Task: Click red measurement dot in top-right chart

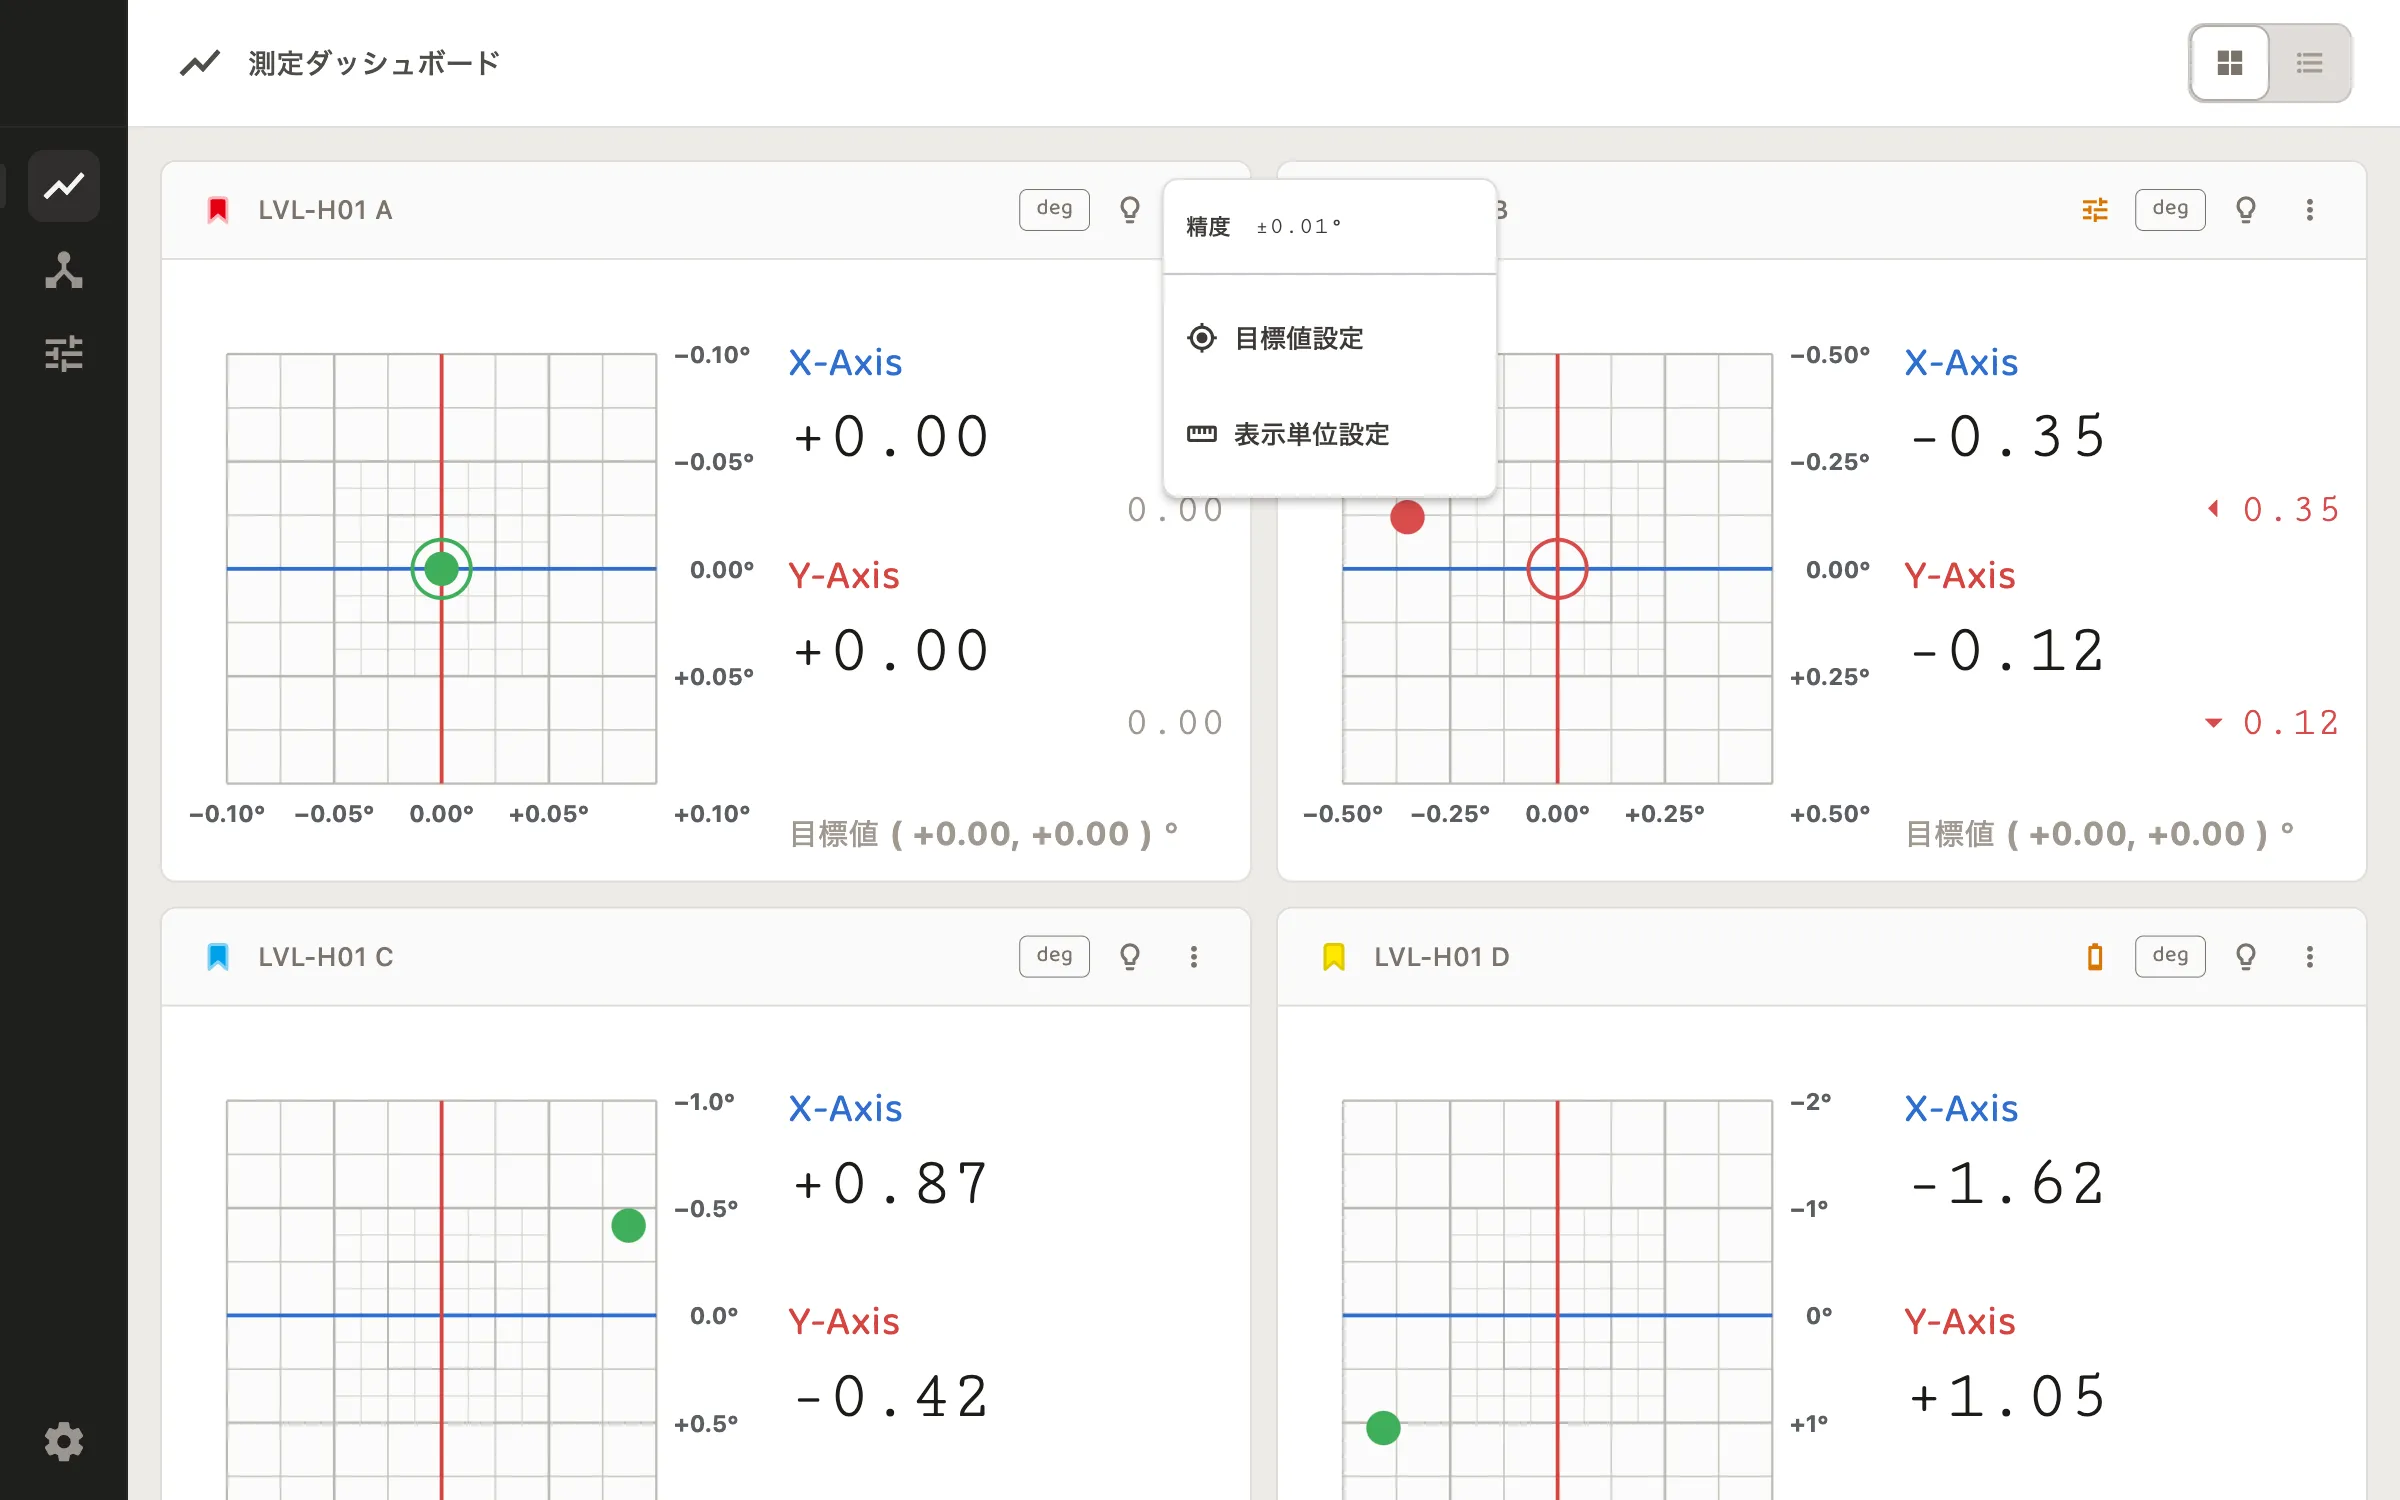Action: (x=1407, y=517)
